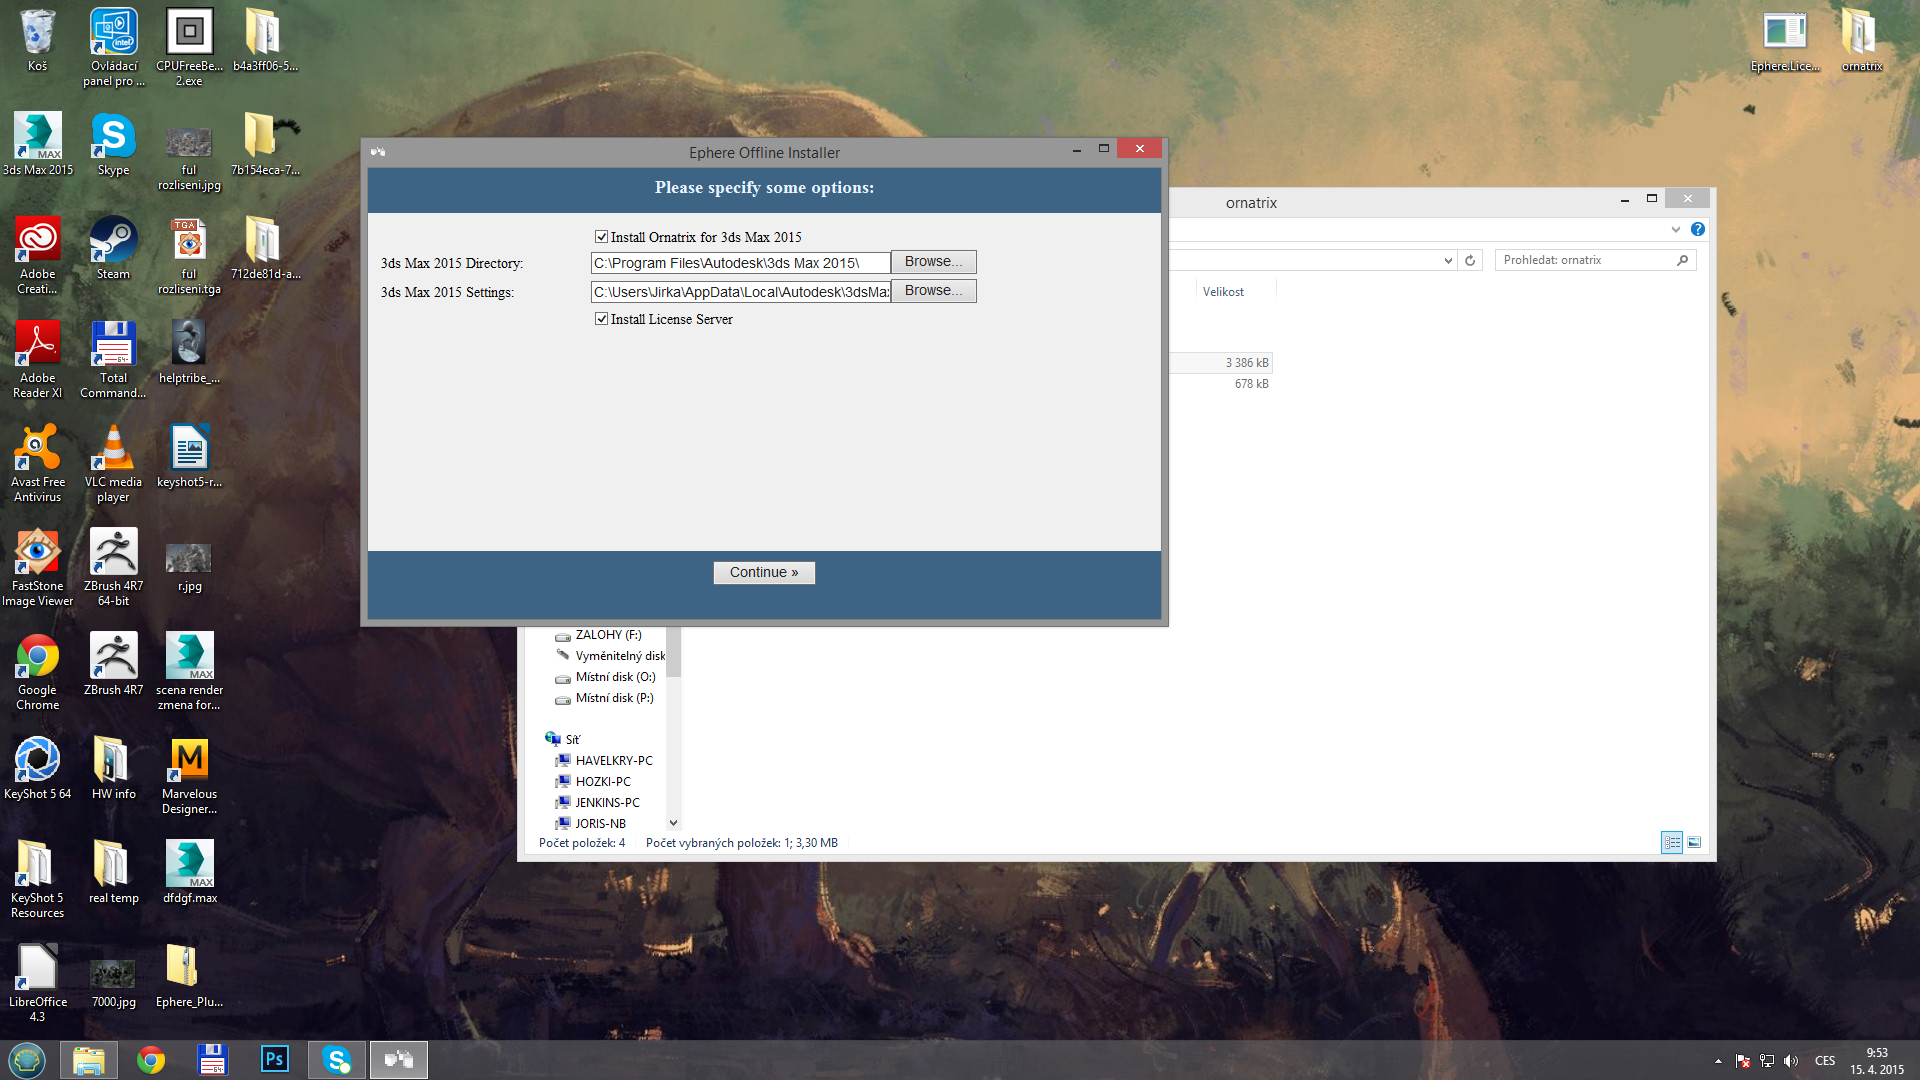
Task: Edit the 3ds Max 2015 Directory path field
Action: tap(740, 263)
